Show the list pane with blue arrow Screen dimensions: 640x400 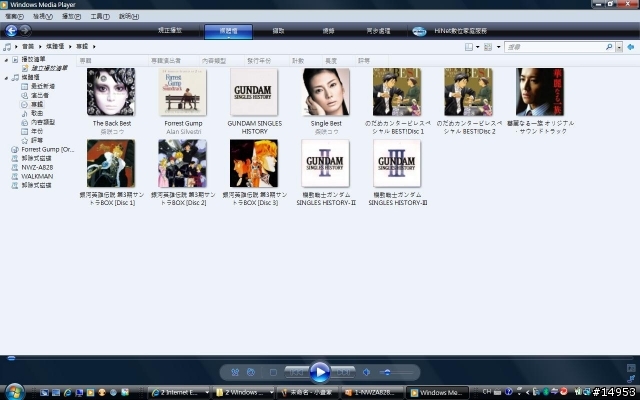pos(631,47)
